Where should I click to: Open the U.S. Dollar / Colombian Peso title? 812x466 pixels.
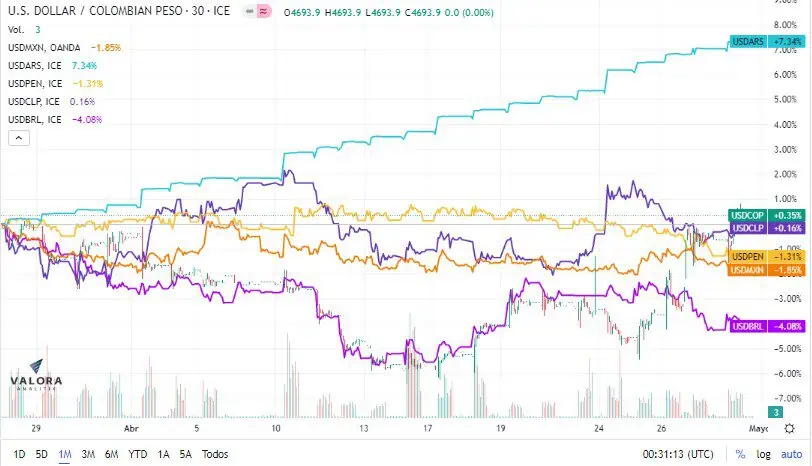coord(119,11)
